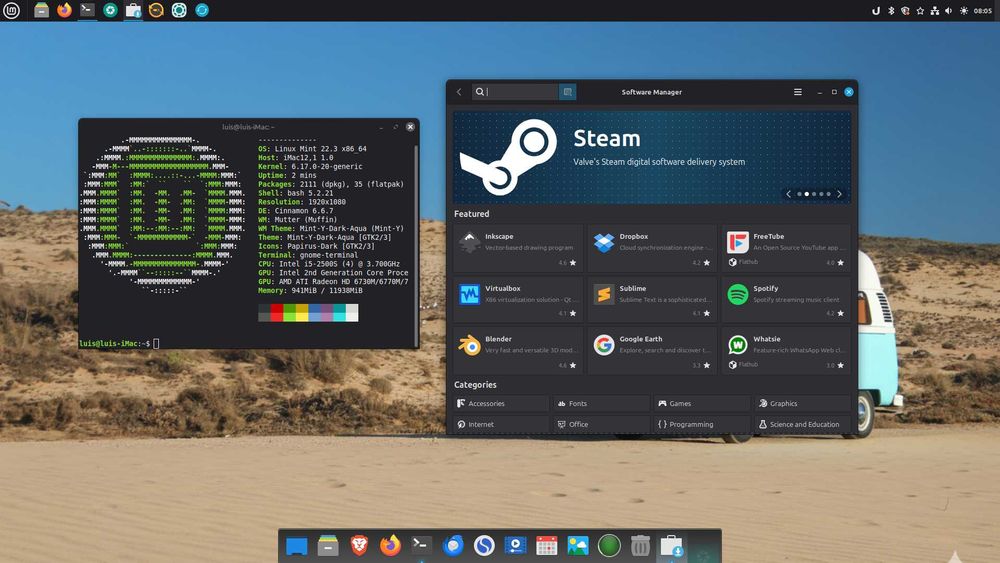Click red color block in neofetch palette
1000x563 pixels.
click(x=277, y=312)
